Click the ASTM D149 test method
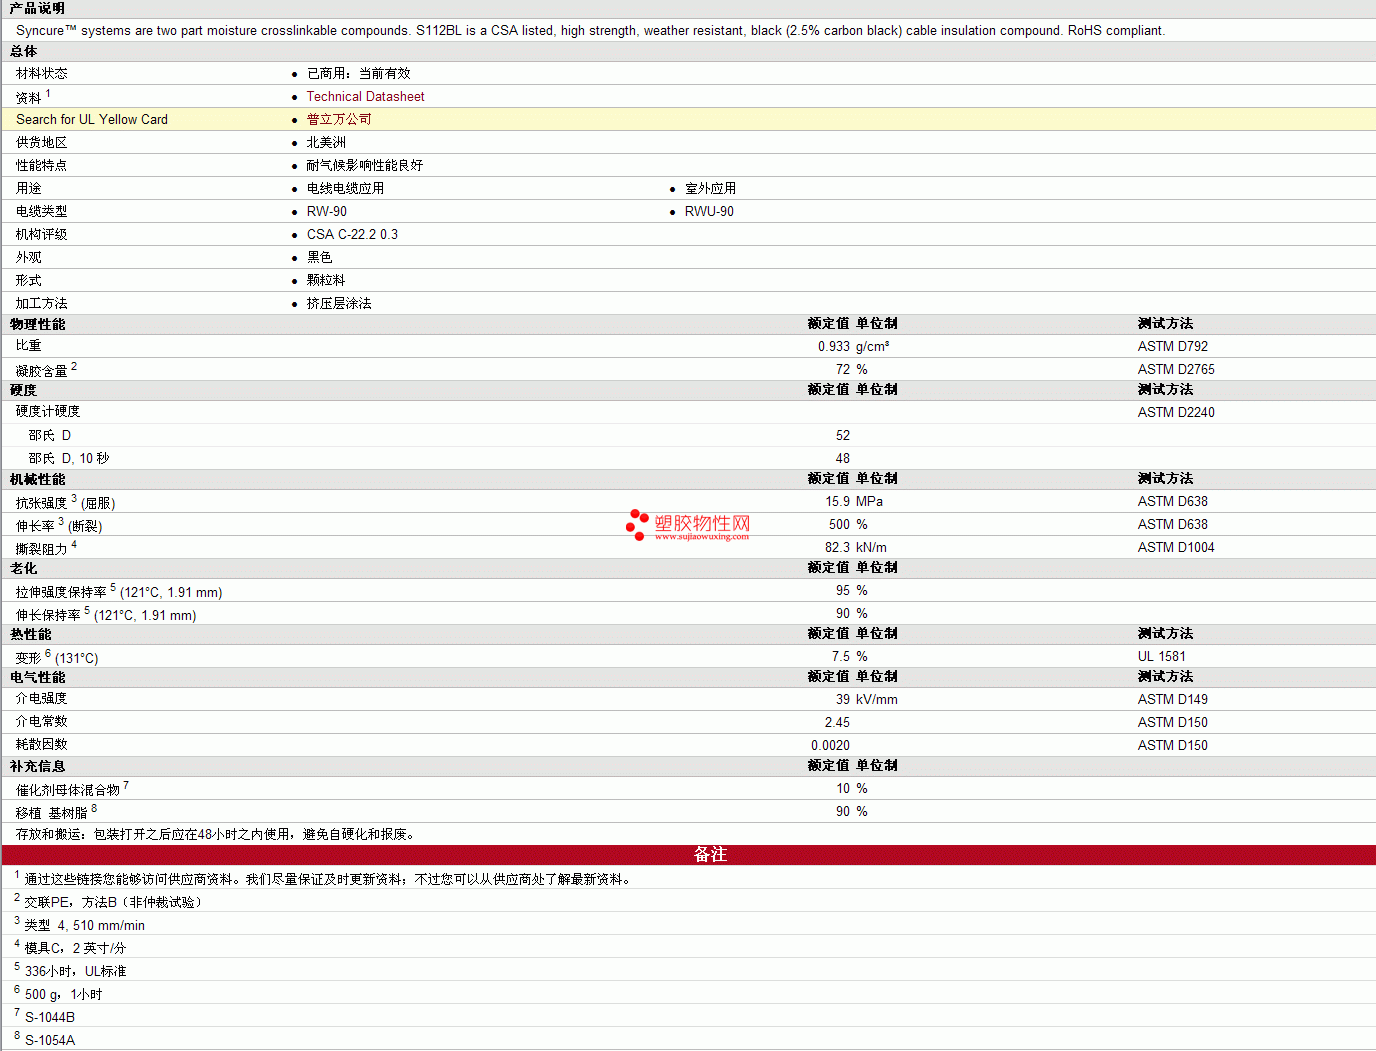 click(x=1172, y=700)
